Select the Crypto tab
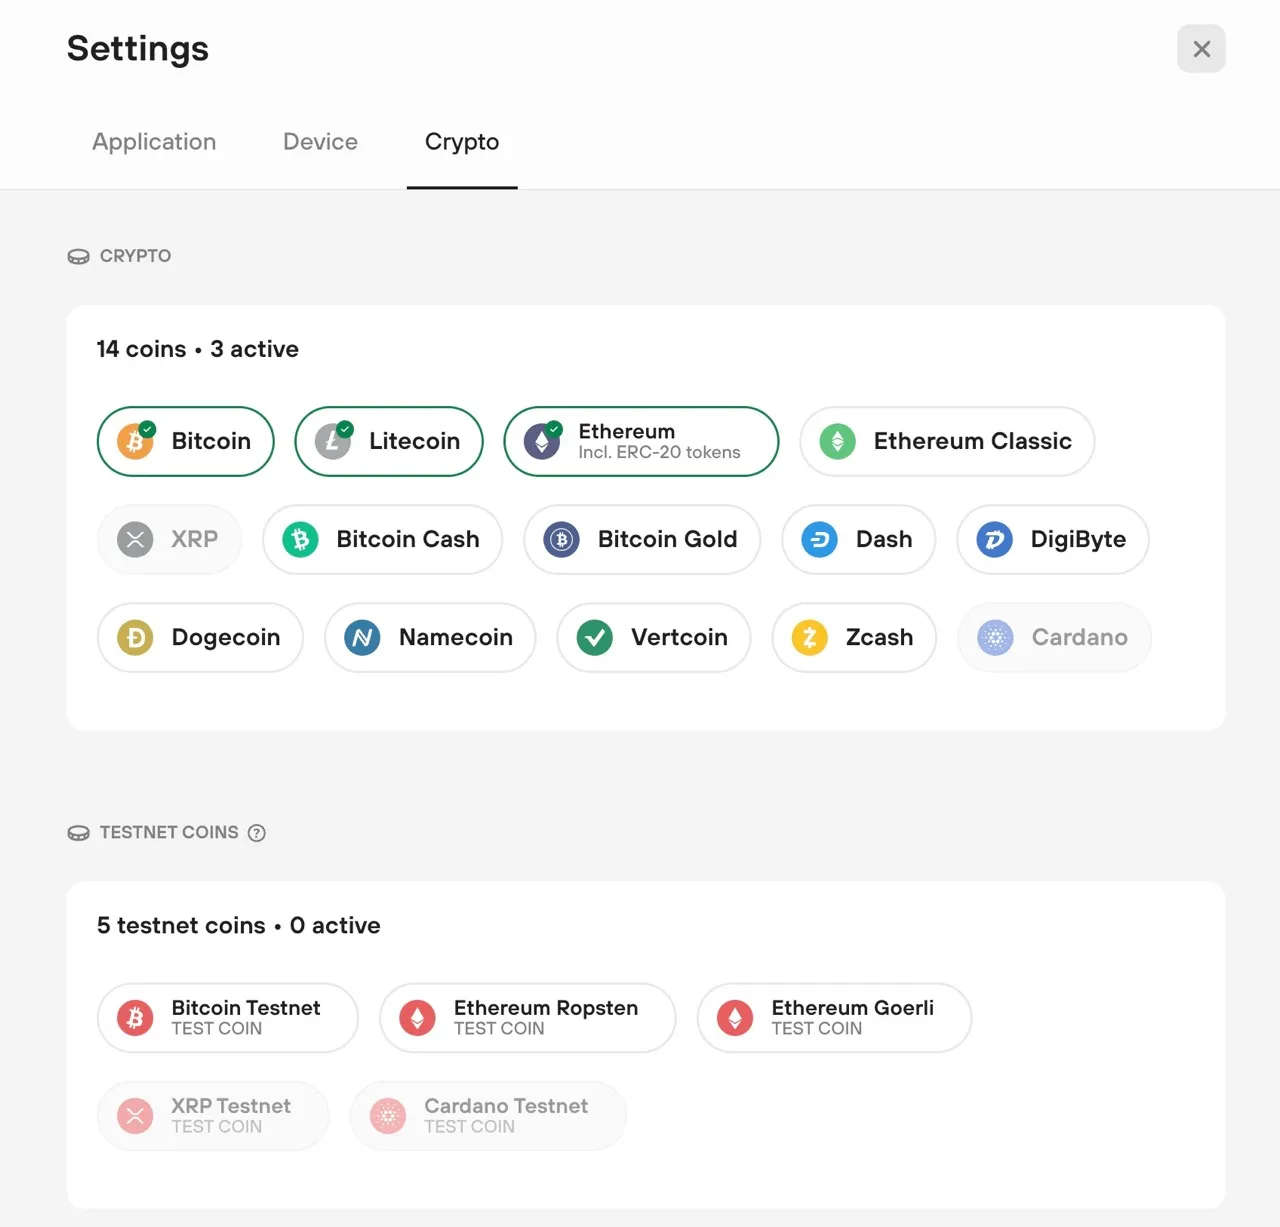This screenshot has width=1280, height=1227. [x=462, y=142]
